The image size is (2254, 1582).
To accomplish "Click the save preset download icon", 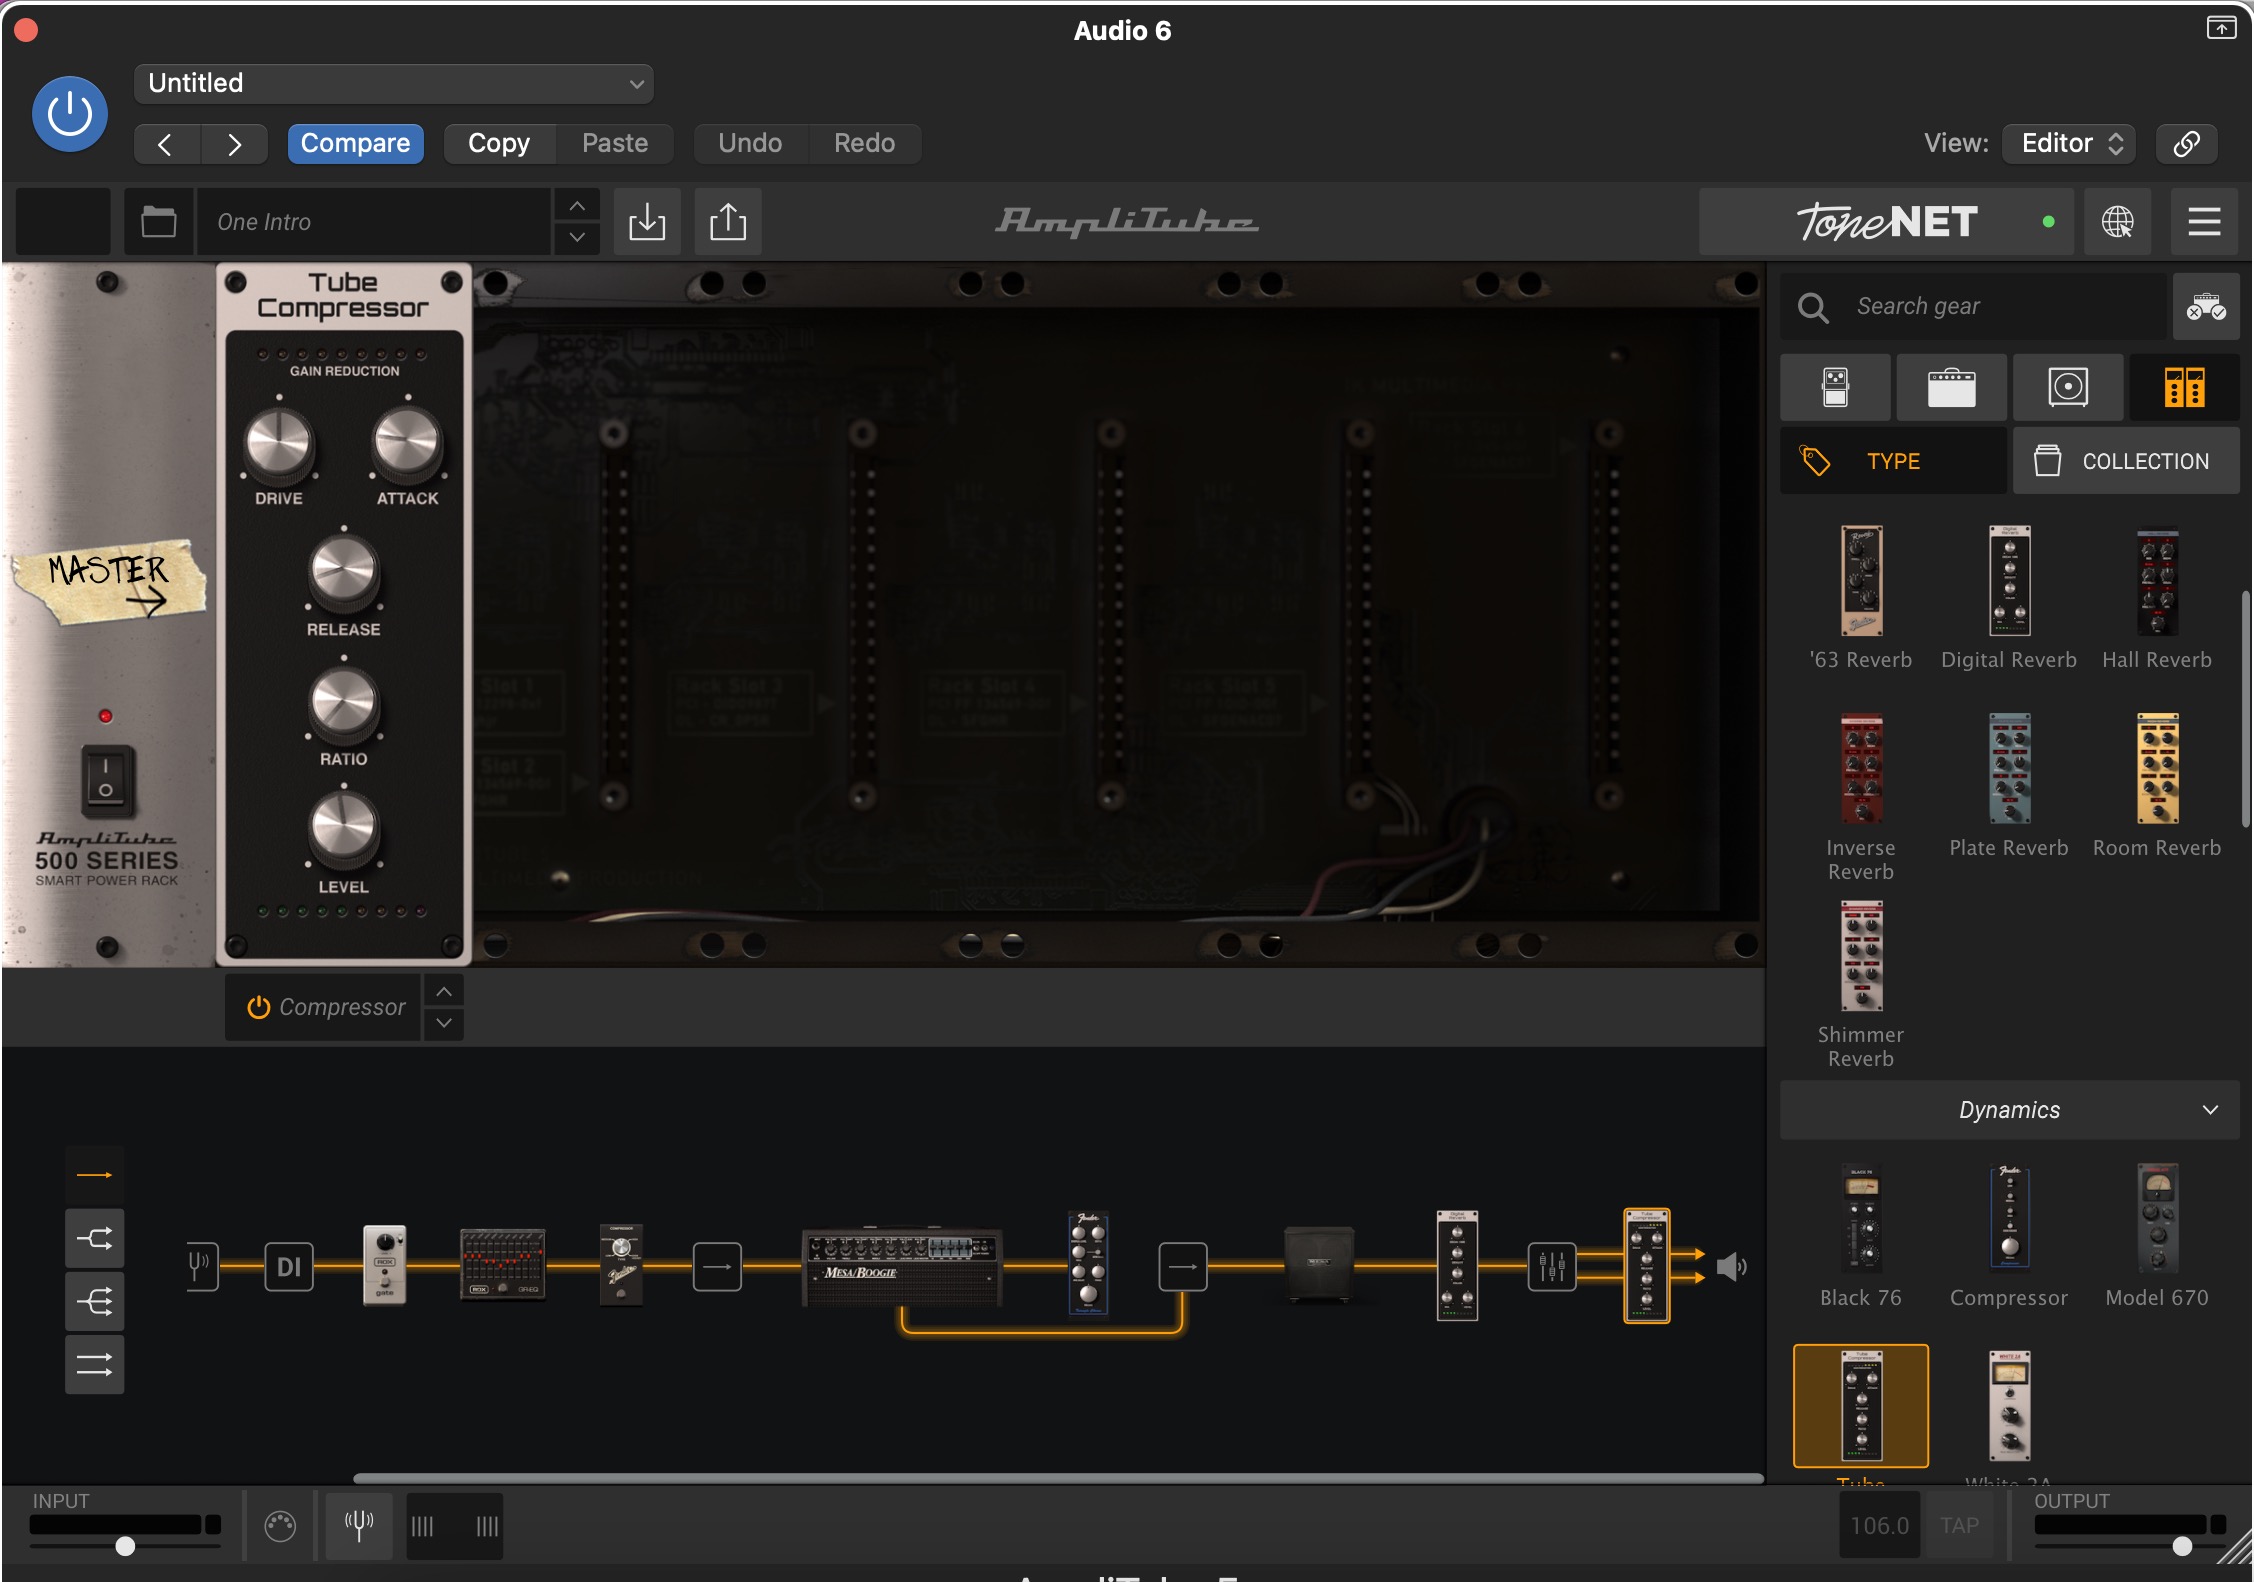I will tap(647, 221).
